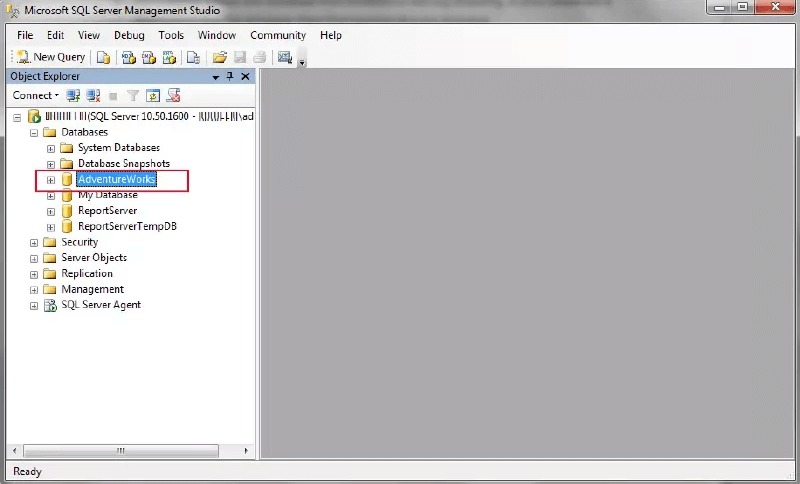The width and height of the screenshot is (800, 484).
Task: Click the New Query toolbar button
Action: 51,57
